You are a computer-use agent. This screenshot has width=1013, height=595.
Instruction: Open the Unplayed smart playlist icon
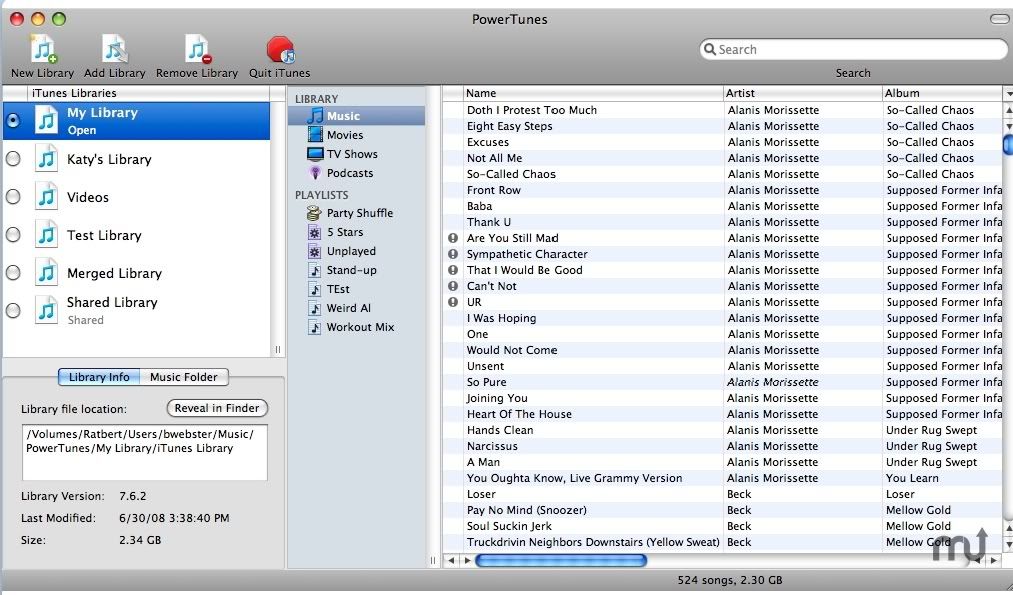(314, 251)
